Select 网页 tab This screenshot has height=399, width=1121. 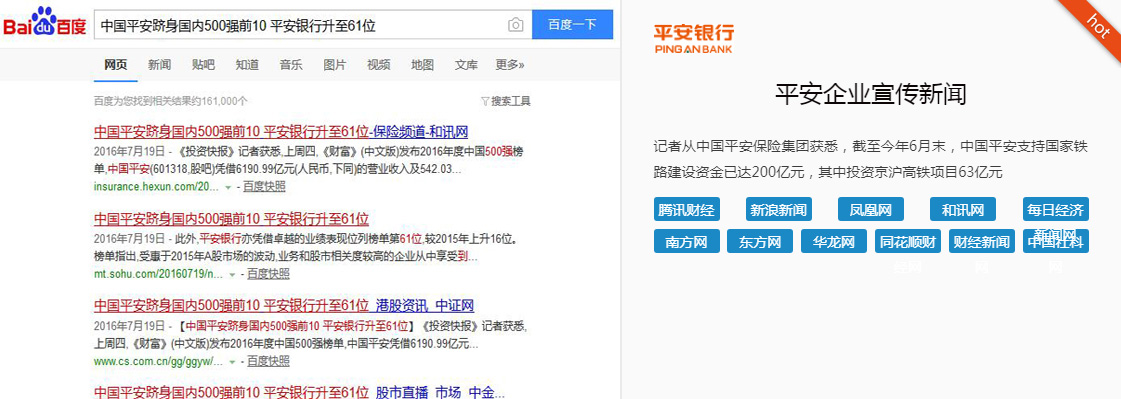click(116, 64)
